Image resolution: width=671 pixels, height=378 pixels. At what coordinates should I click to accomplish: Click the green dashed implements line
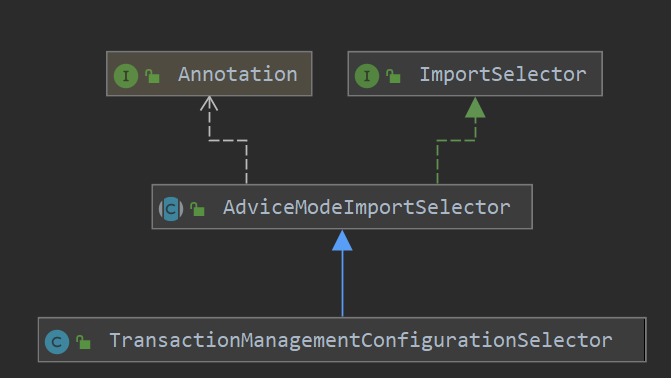point(437,163)
